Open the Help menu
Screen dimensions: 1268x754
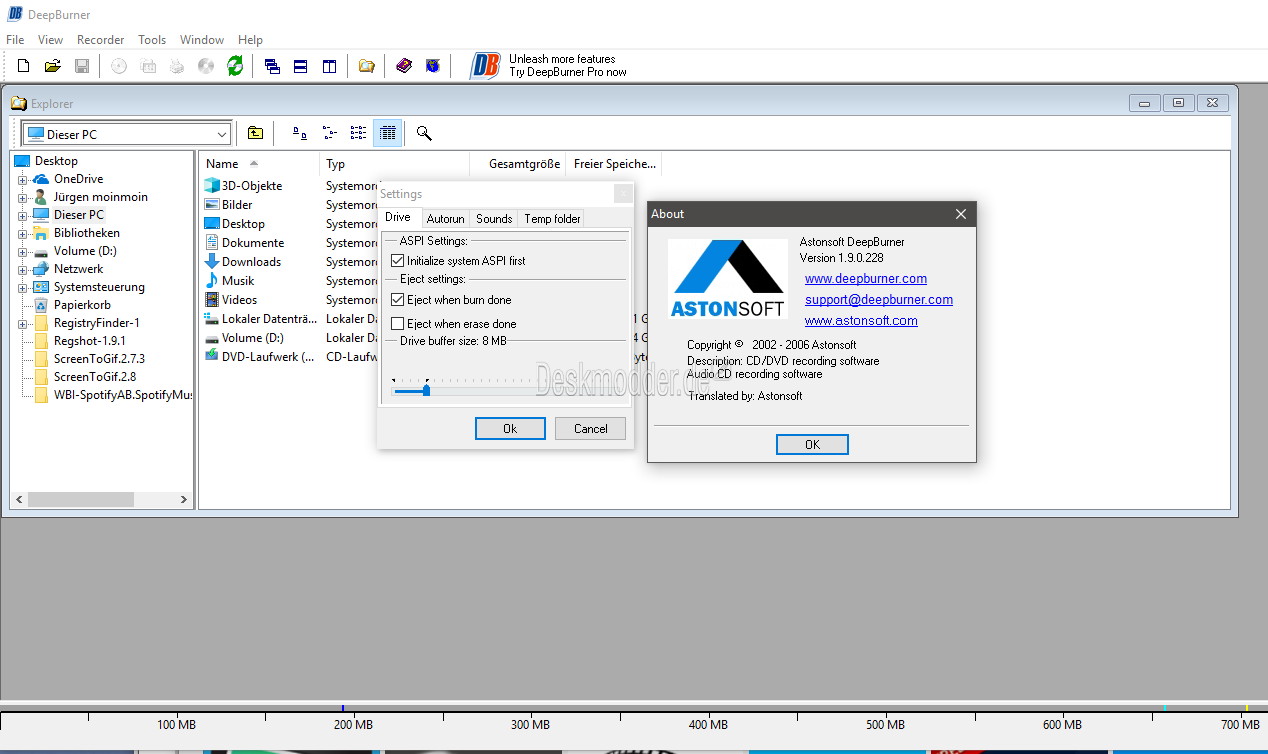tap(251, 40)
